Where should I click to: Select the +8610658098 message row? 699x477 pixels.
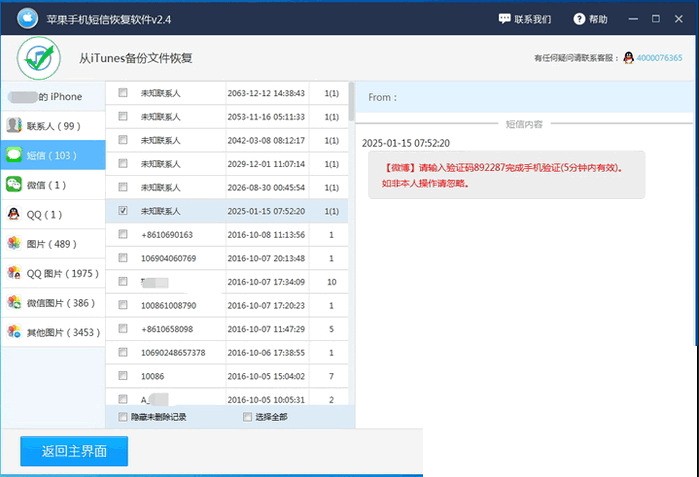227,329
